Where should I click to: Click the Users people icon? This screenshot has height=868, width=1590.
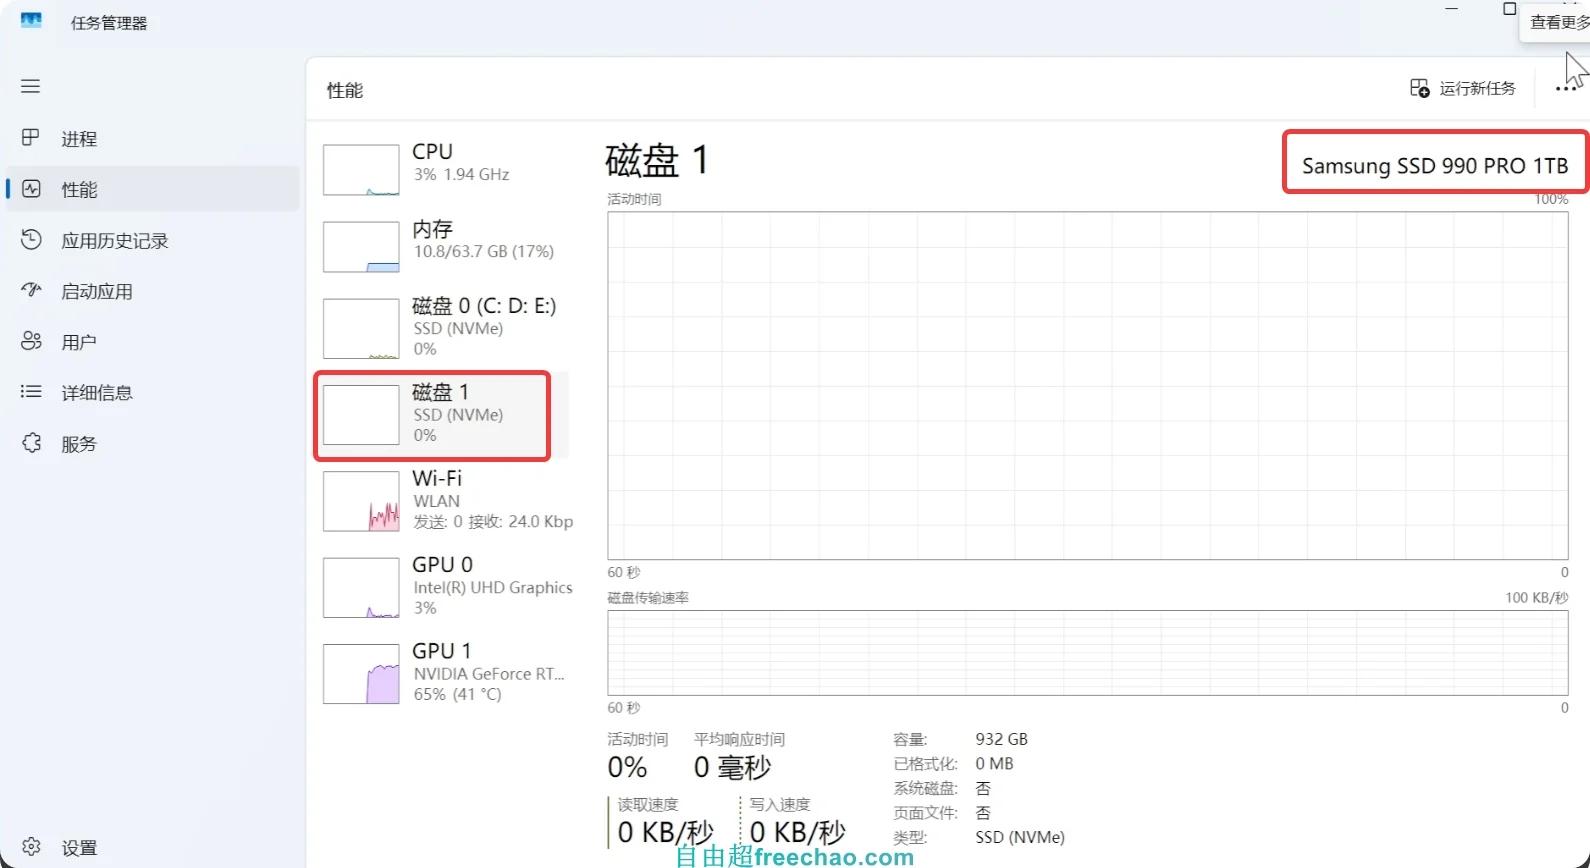pyautogui.click(x=31, y=341)
